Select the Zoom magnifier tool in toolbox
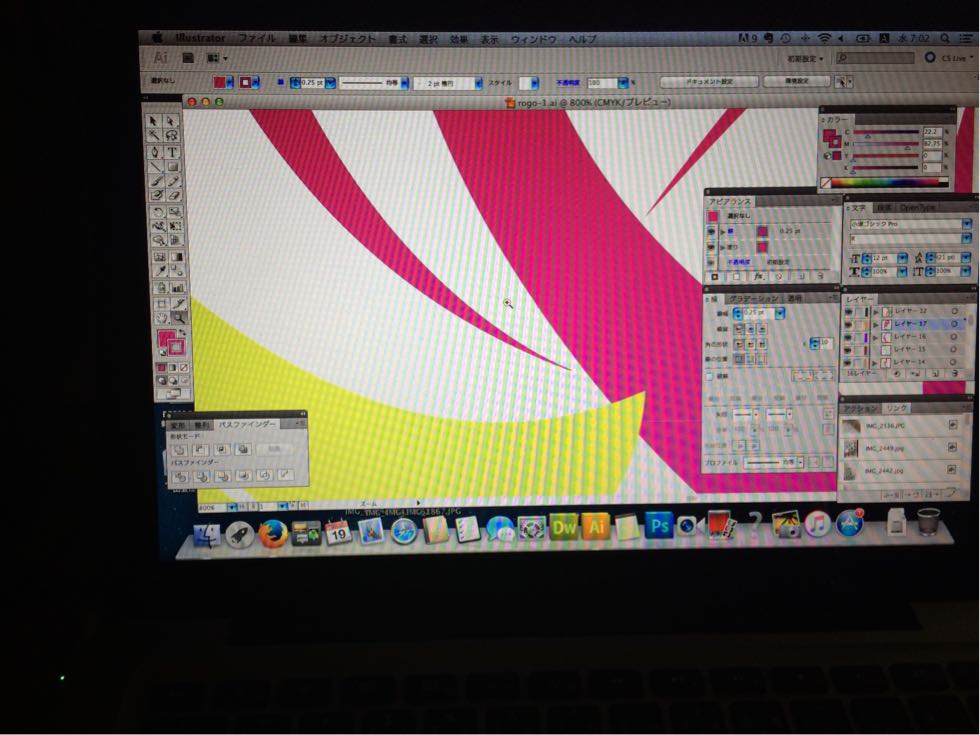 coord(179,318)
